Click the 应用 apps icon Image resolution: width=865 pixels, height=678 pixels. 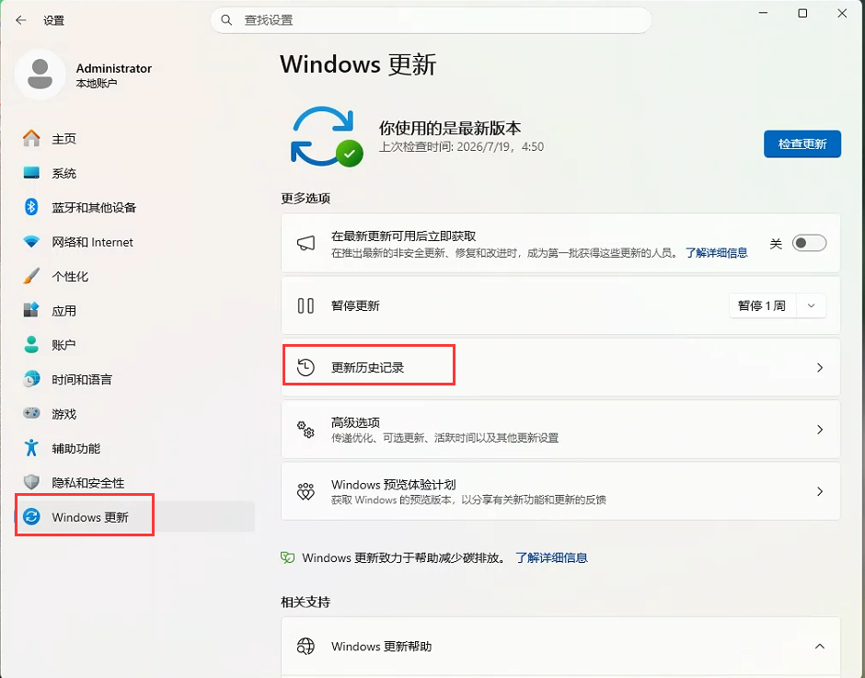tap(31, 310)
